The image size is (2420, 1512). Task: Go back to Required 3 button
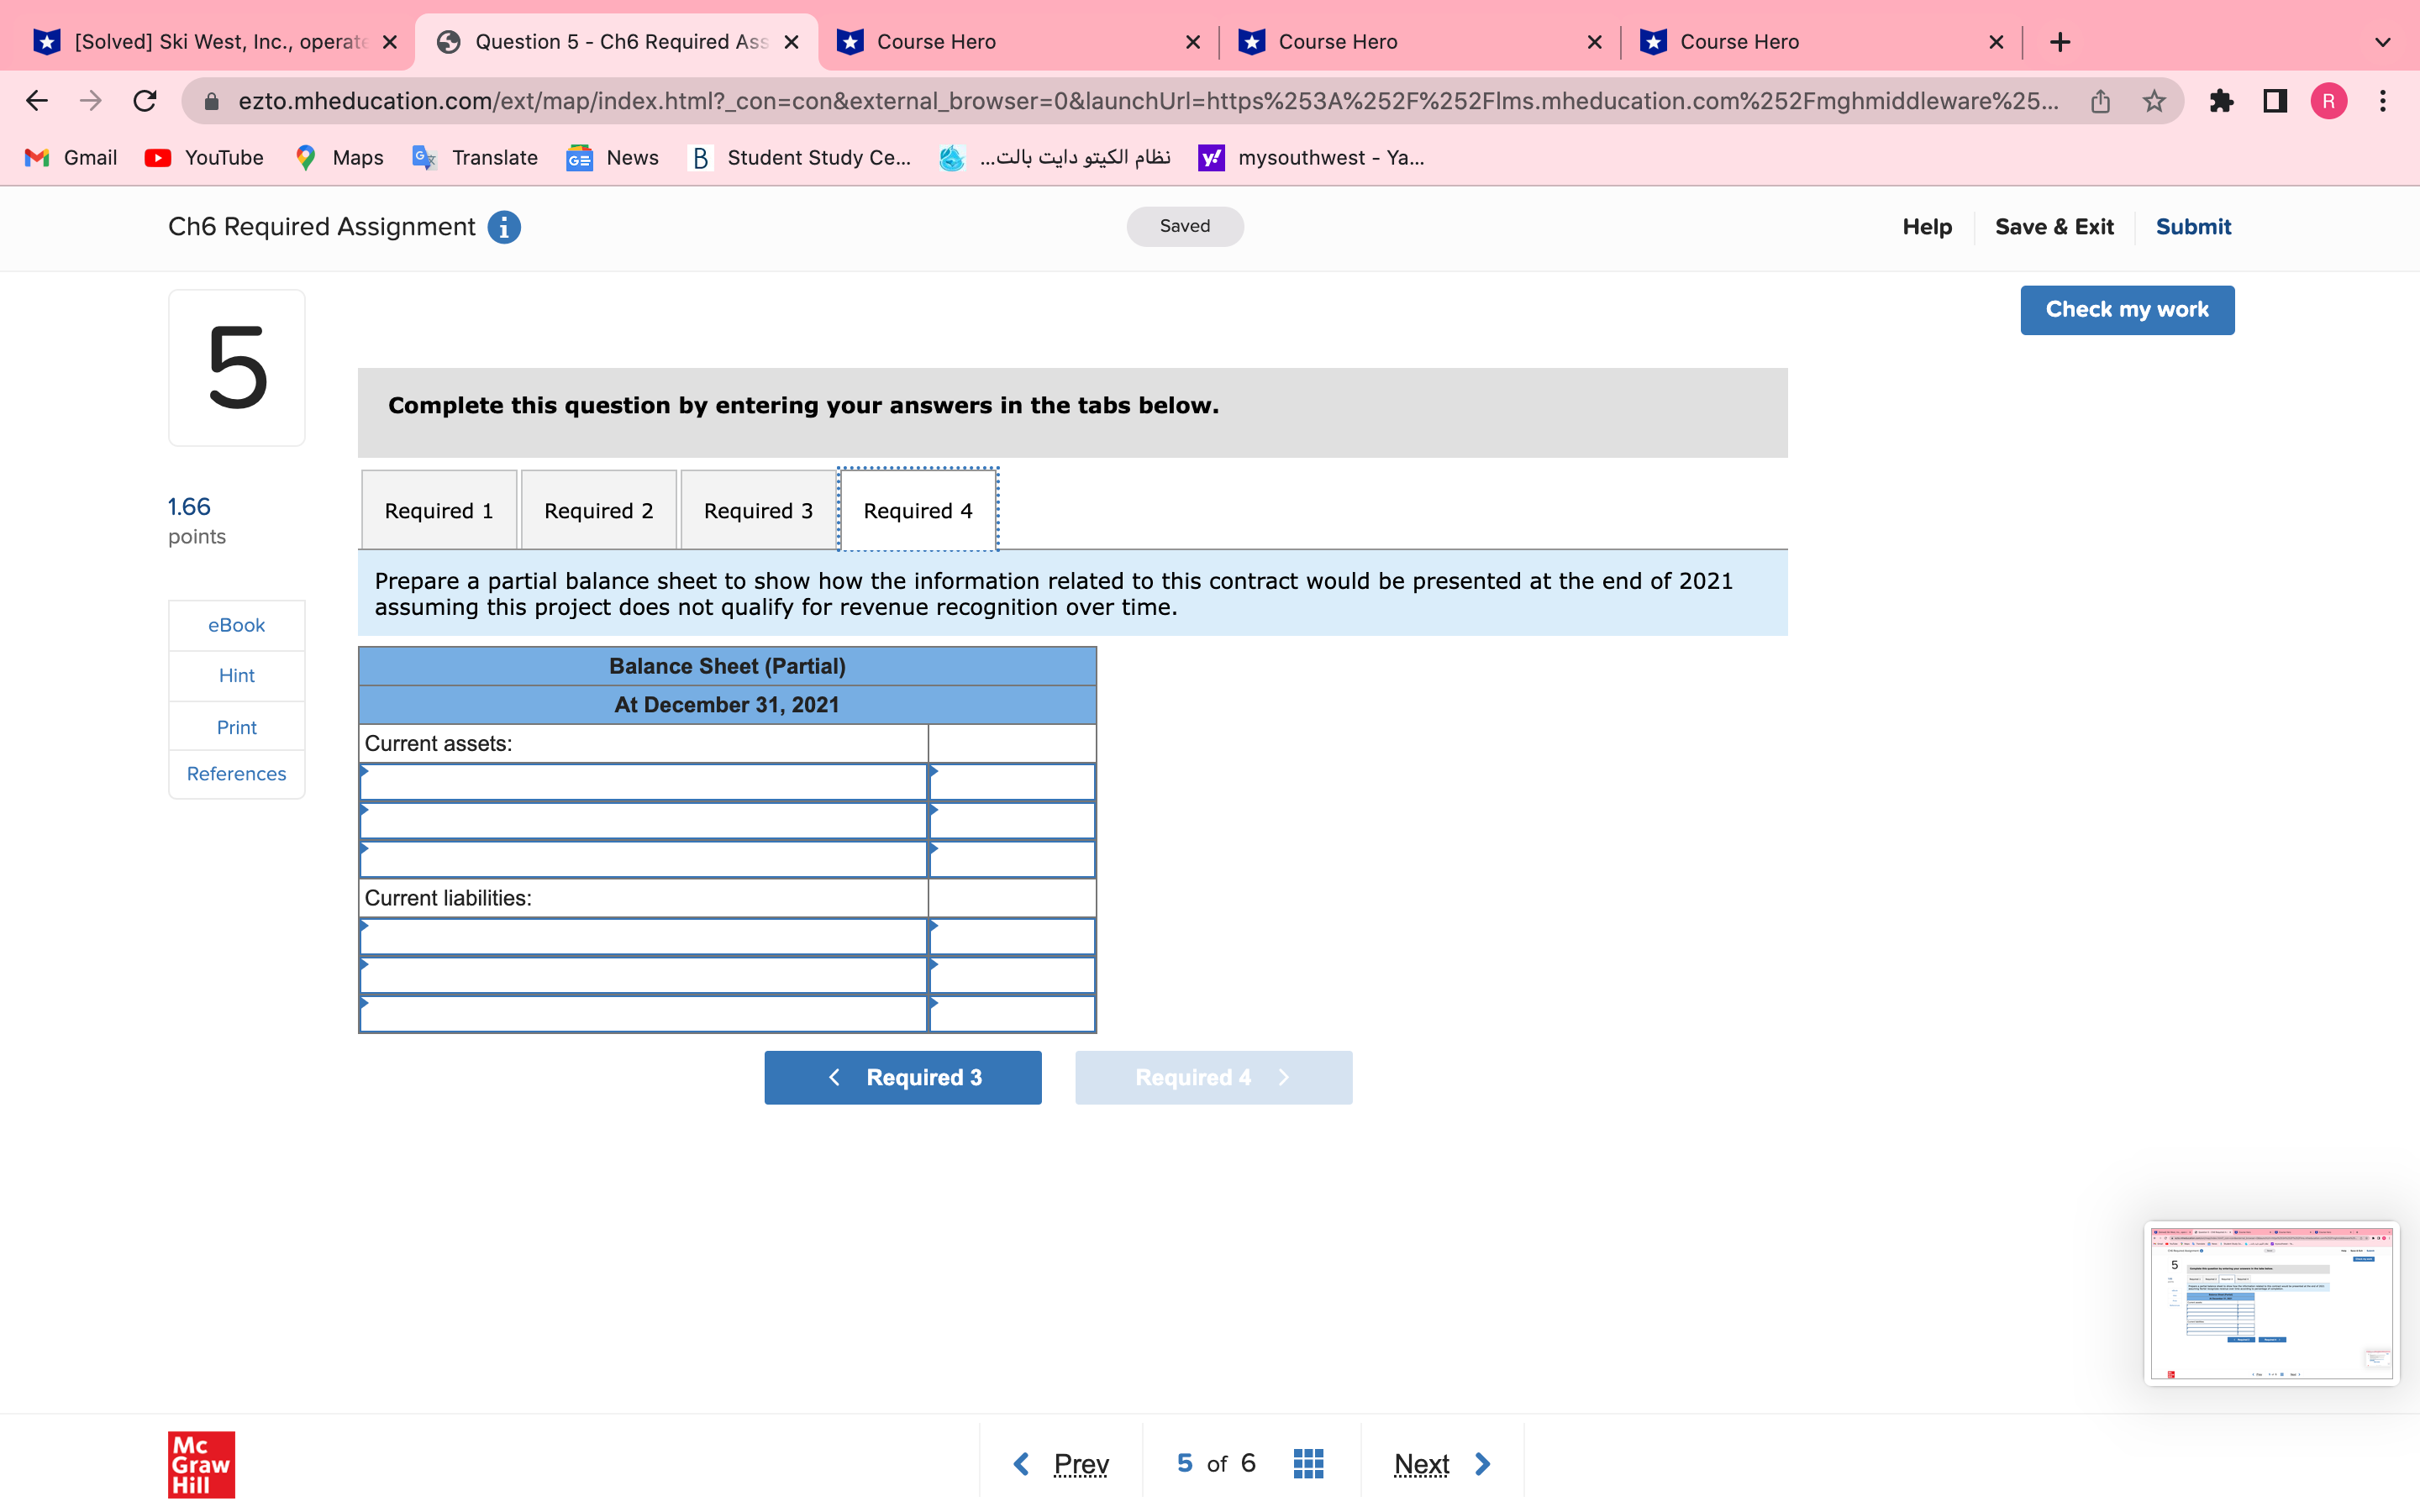coord(902,1077)
